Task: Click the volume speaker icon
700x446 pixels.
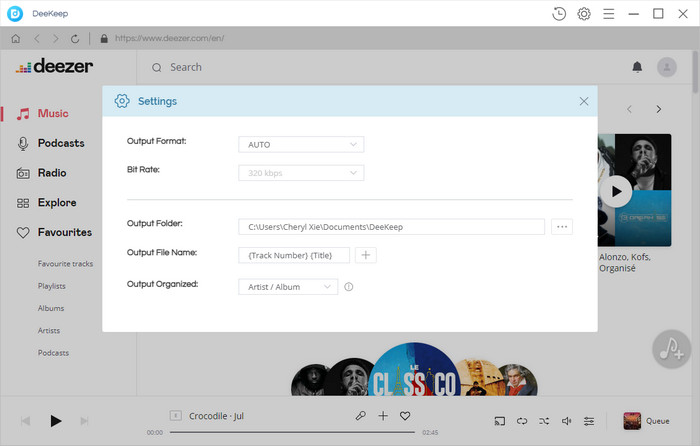Action: [567, 421]
